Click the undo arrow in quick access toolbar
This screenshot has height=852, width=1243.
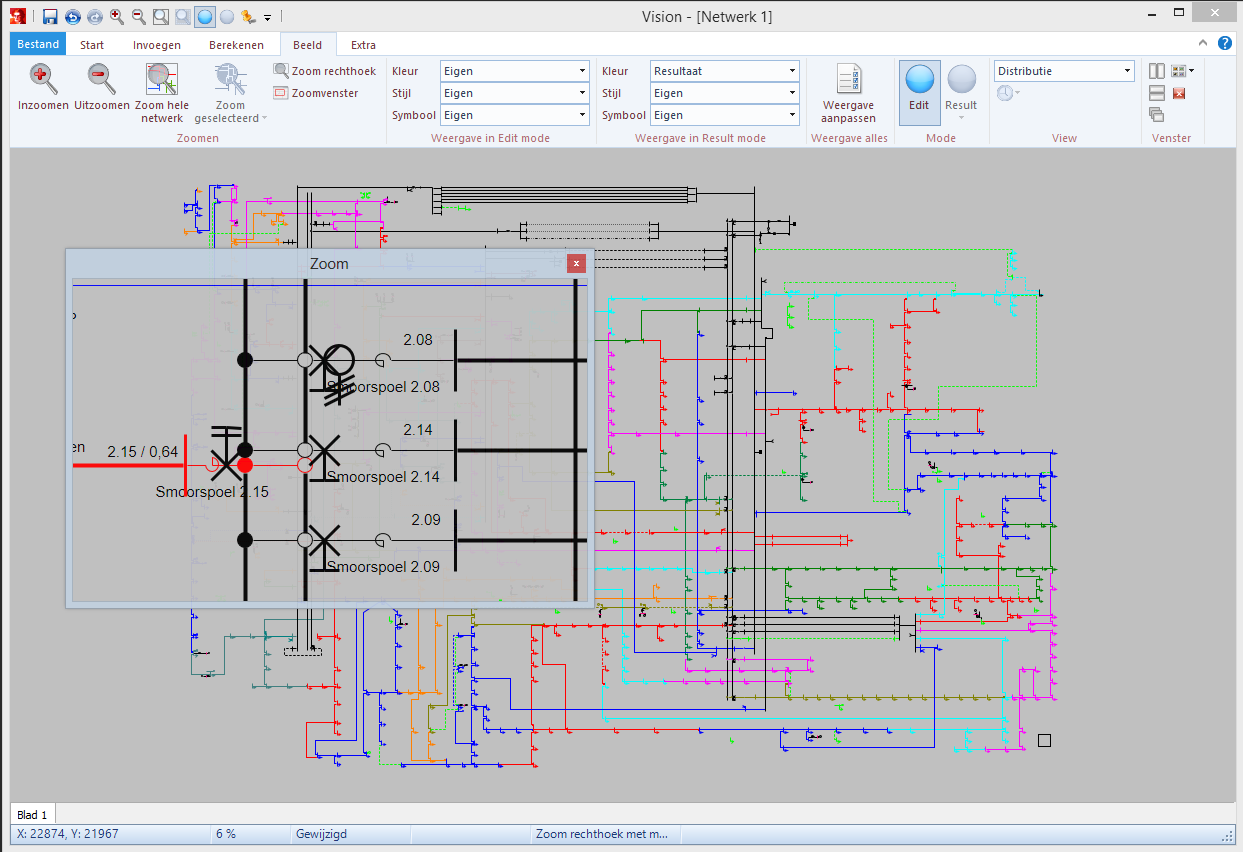[x=73, y=16]
